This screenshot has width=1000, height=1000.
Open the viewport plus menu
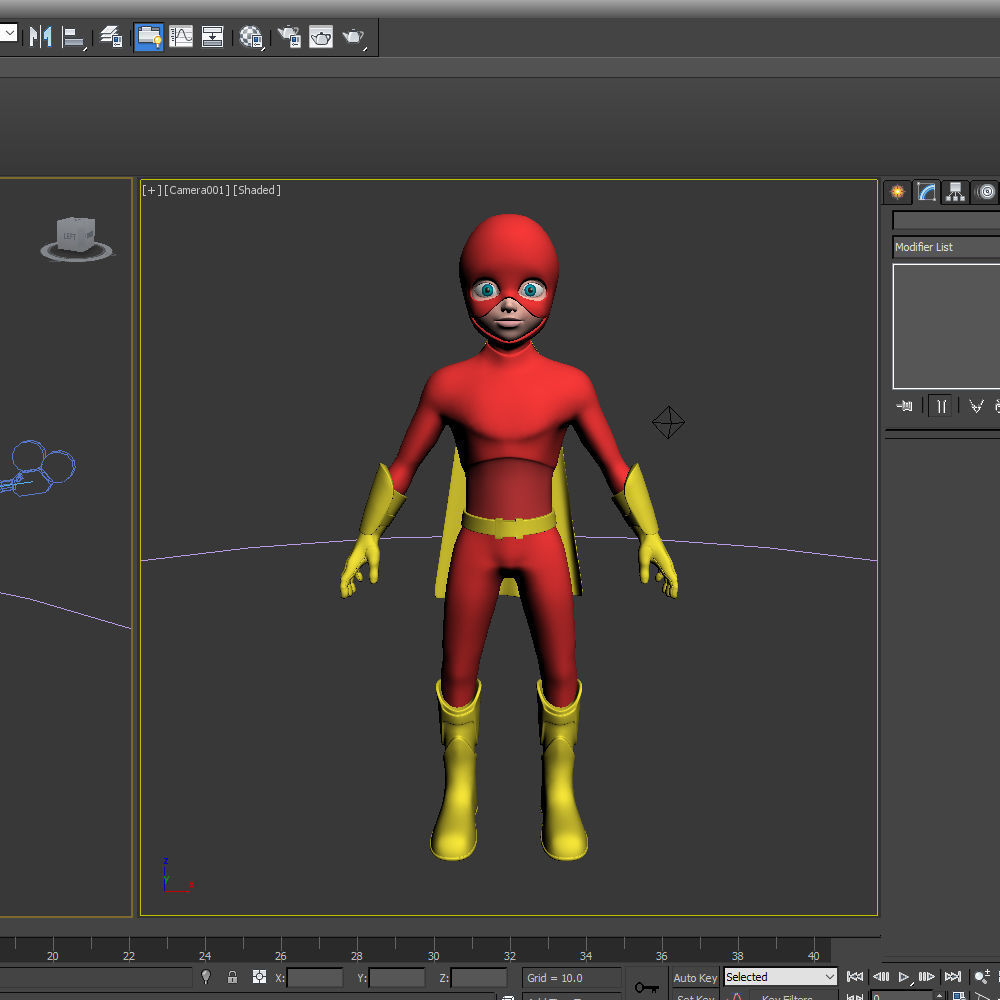pyautogui.click(x=151, y=190)
